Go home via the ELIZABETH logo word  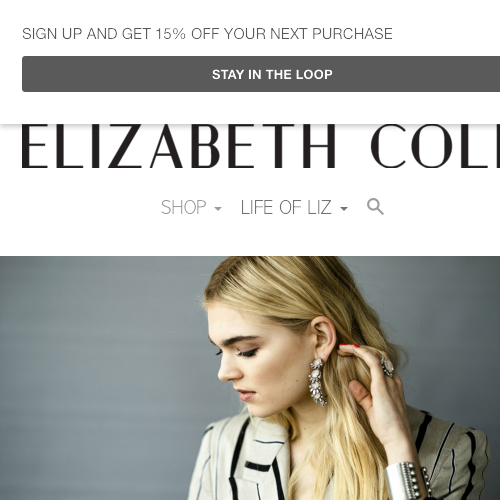pyautogui.click(x=178, y=146)
